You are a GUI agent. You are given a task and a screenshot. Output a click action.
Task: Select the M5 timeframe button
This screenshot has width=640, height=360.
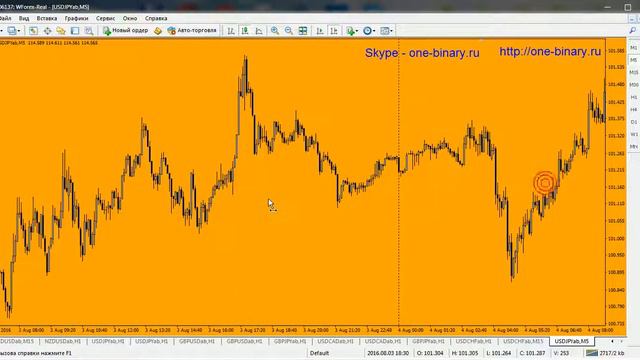click(633, 60)
